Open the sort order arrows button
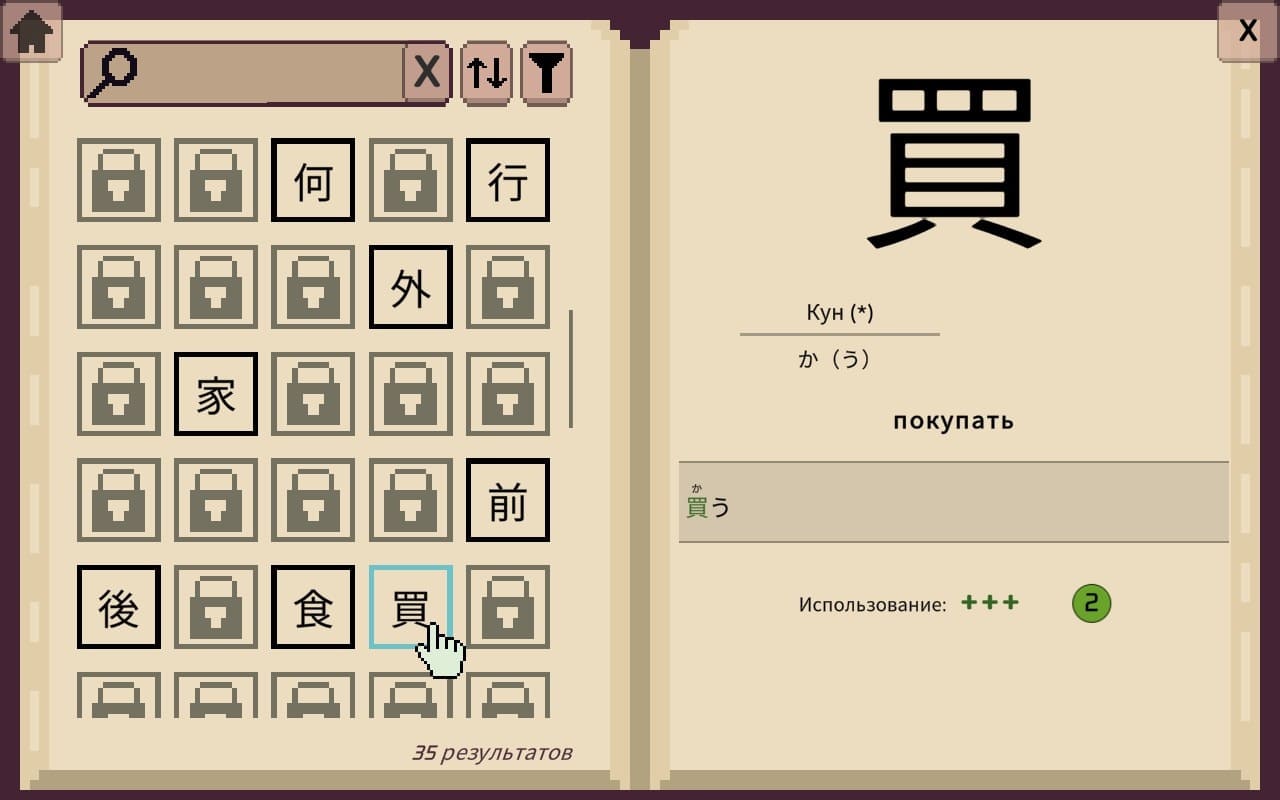 (x=486, y=73)
